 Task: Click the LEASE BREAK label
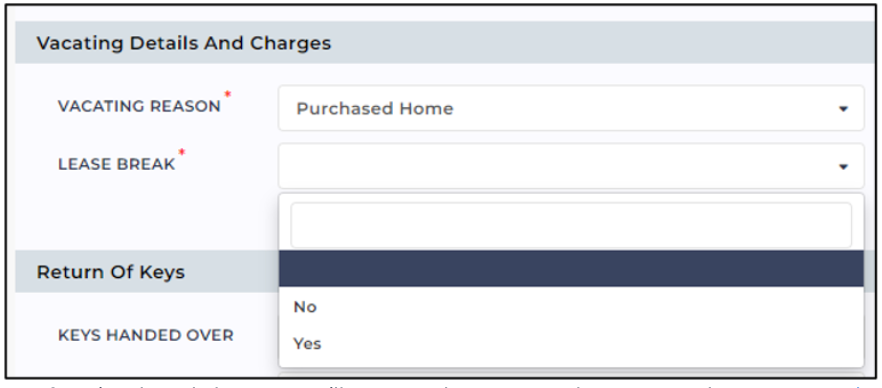coord(116,164)
